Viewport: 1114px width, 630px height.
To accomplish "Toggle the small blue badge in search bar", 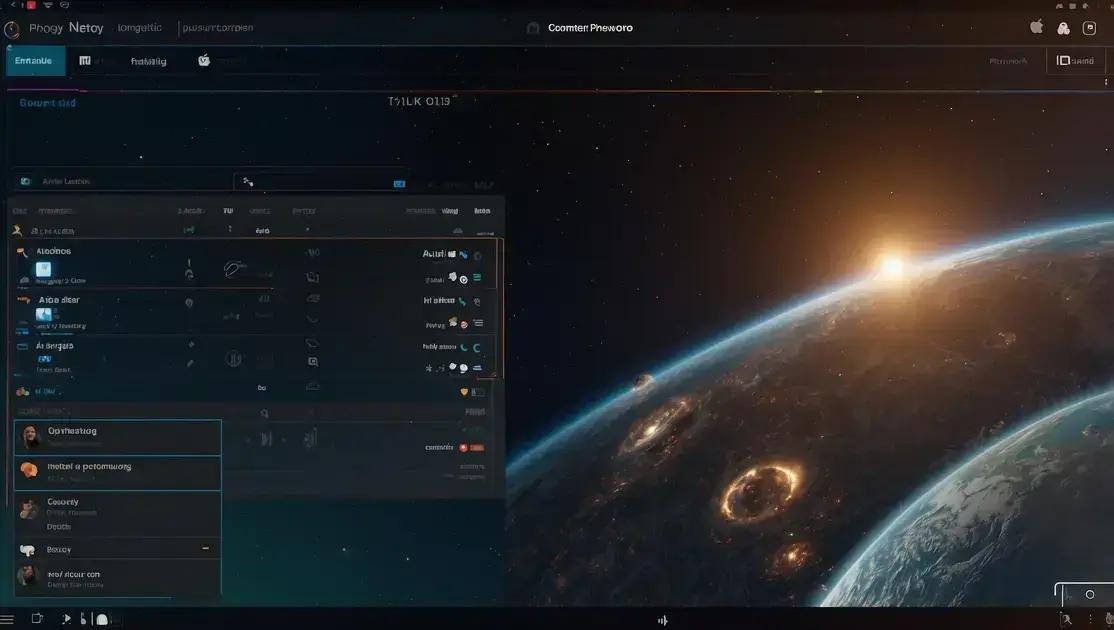I will [399, 184].
